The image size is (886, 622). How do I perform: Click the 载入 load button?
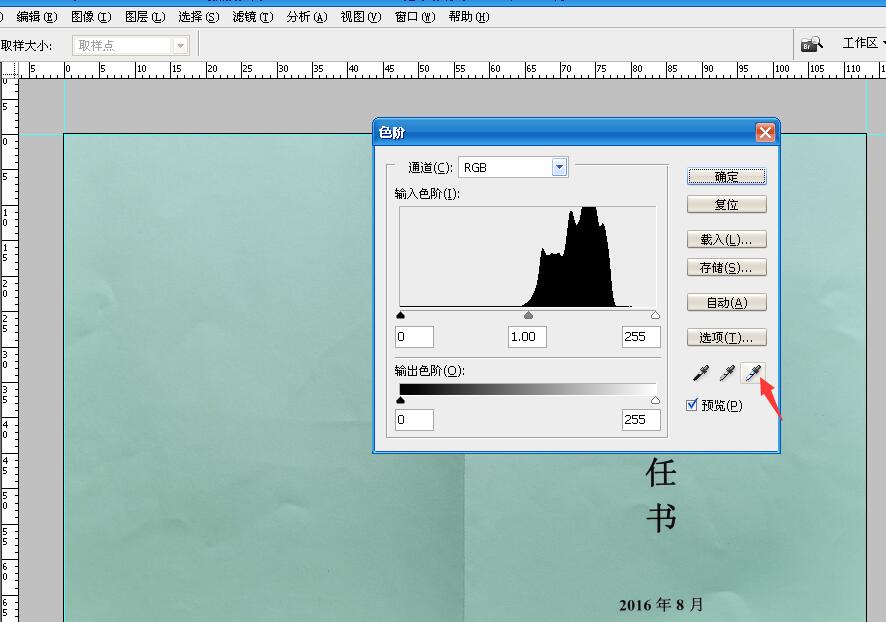pos(726,240)
